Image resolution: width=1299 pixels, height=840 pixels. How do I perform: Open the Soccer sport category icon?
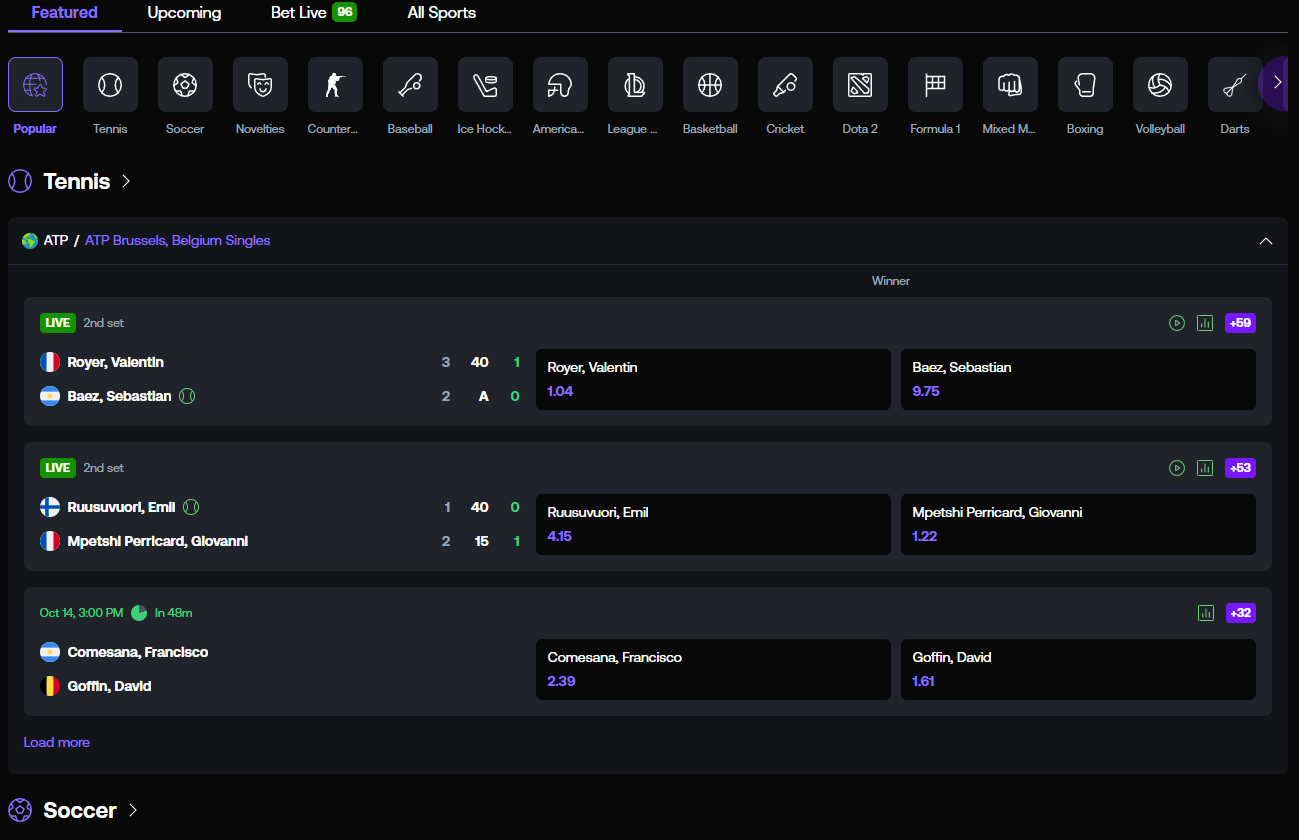[185, 85]
